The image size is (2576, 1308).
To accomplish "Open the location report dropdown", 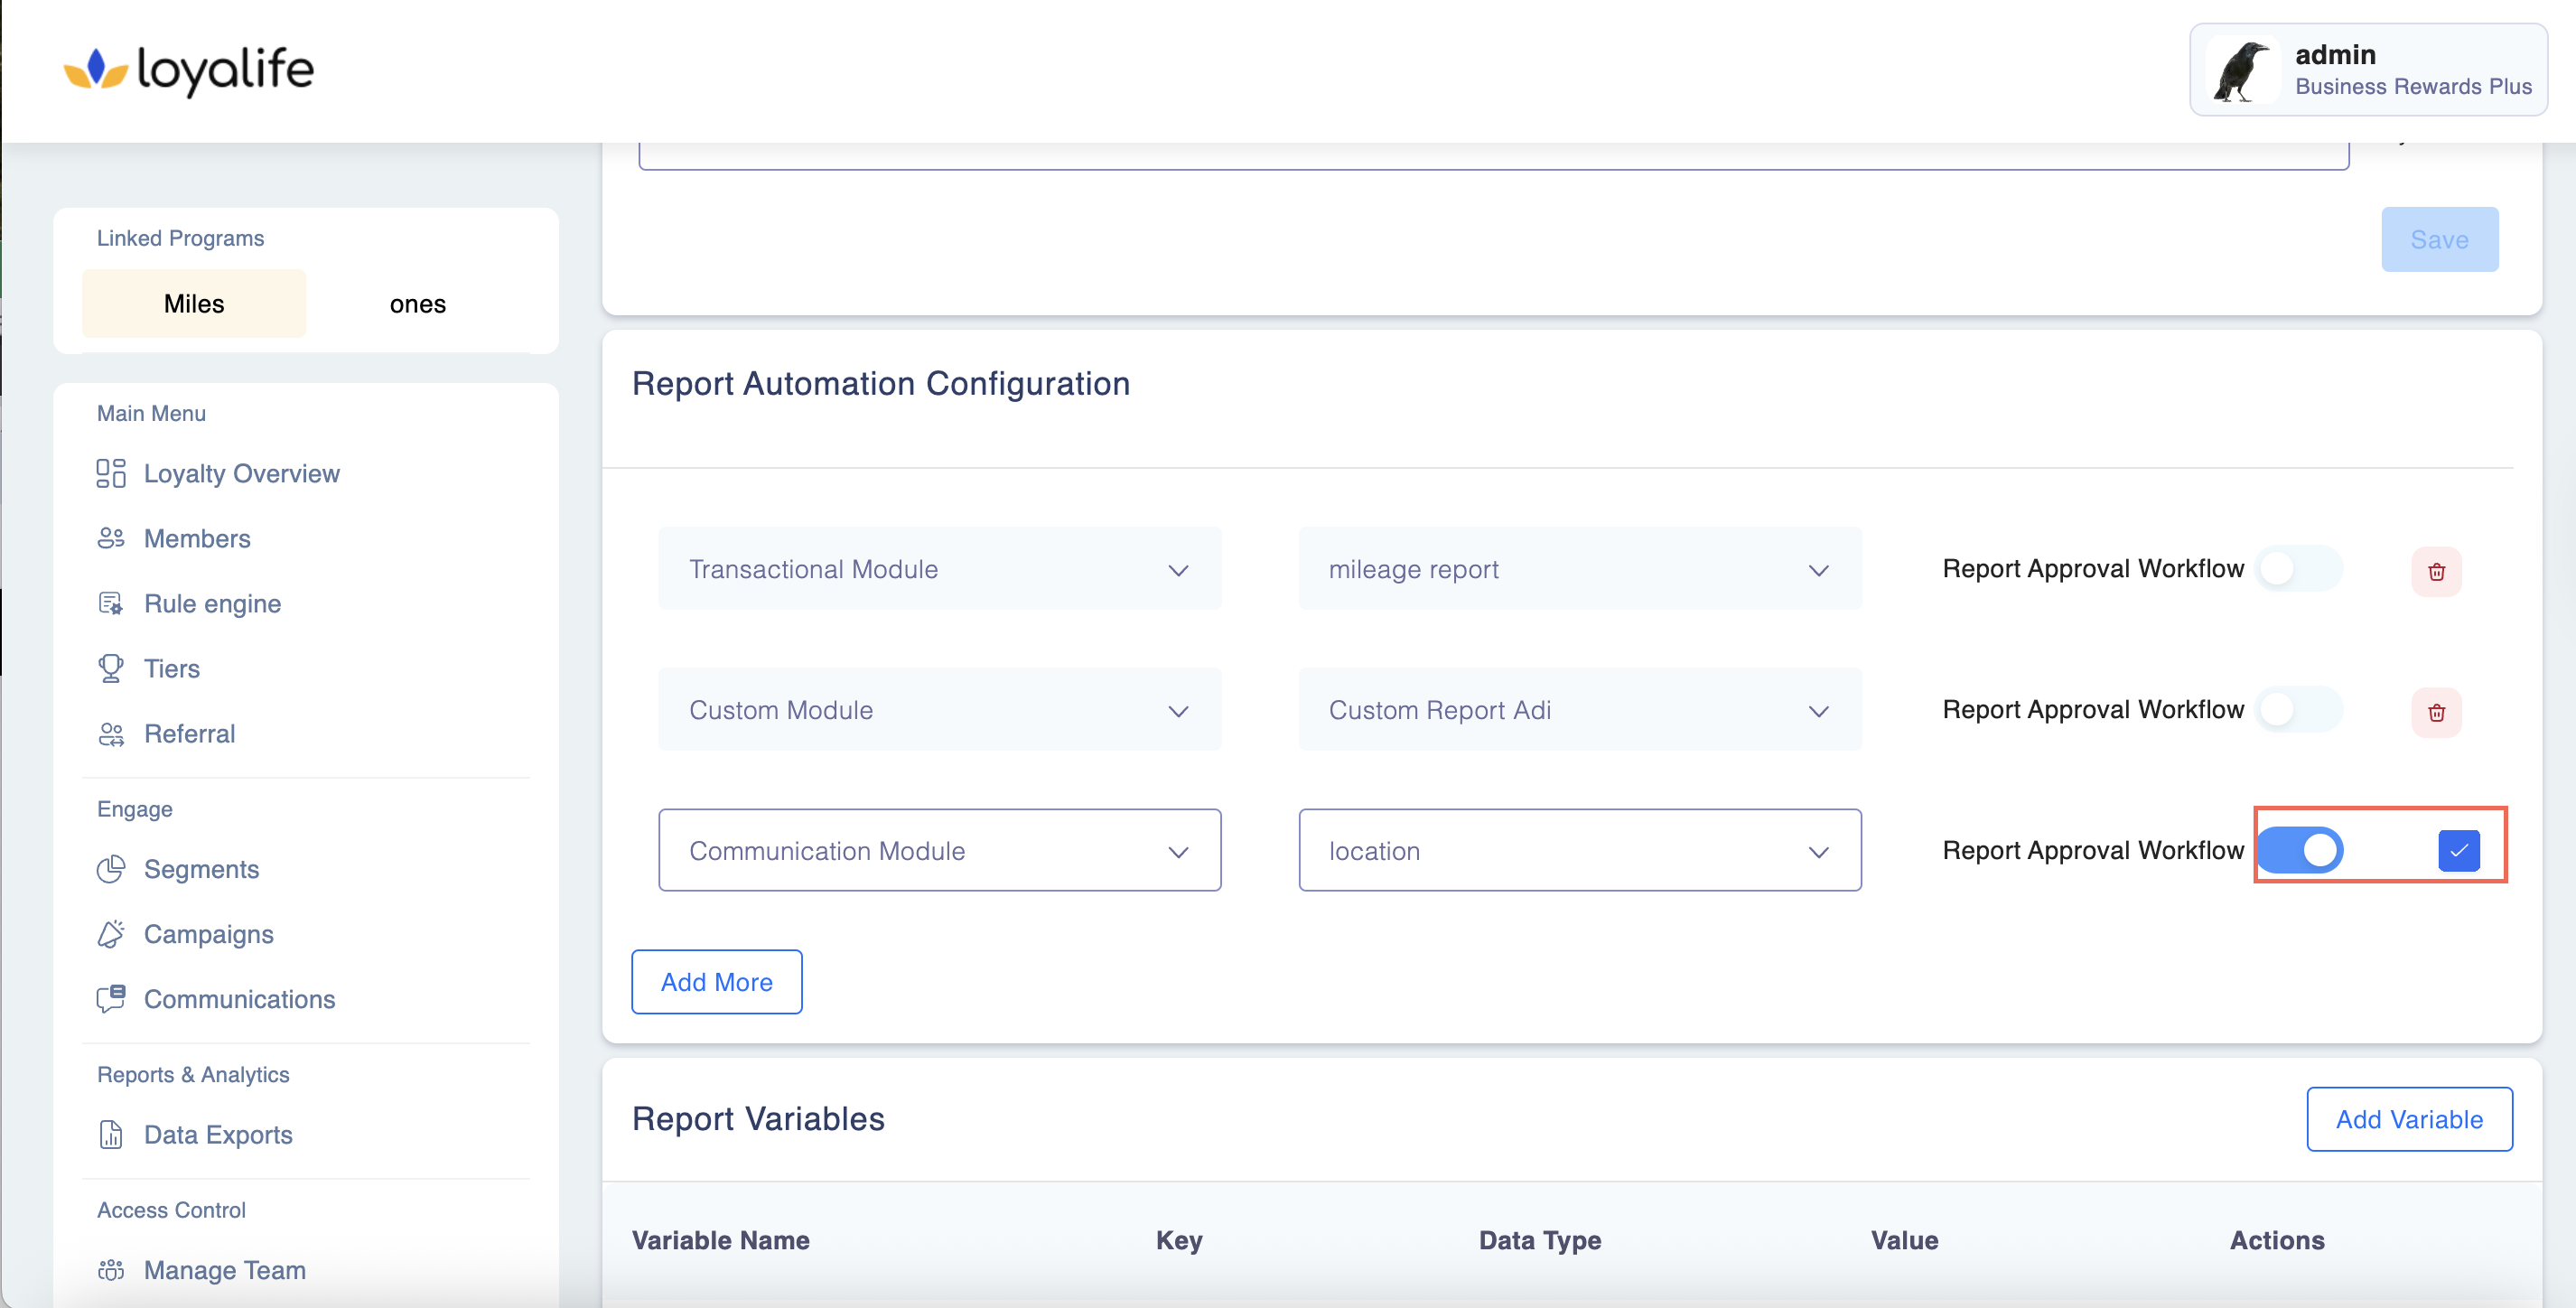I will 1579,850.
